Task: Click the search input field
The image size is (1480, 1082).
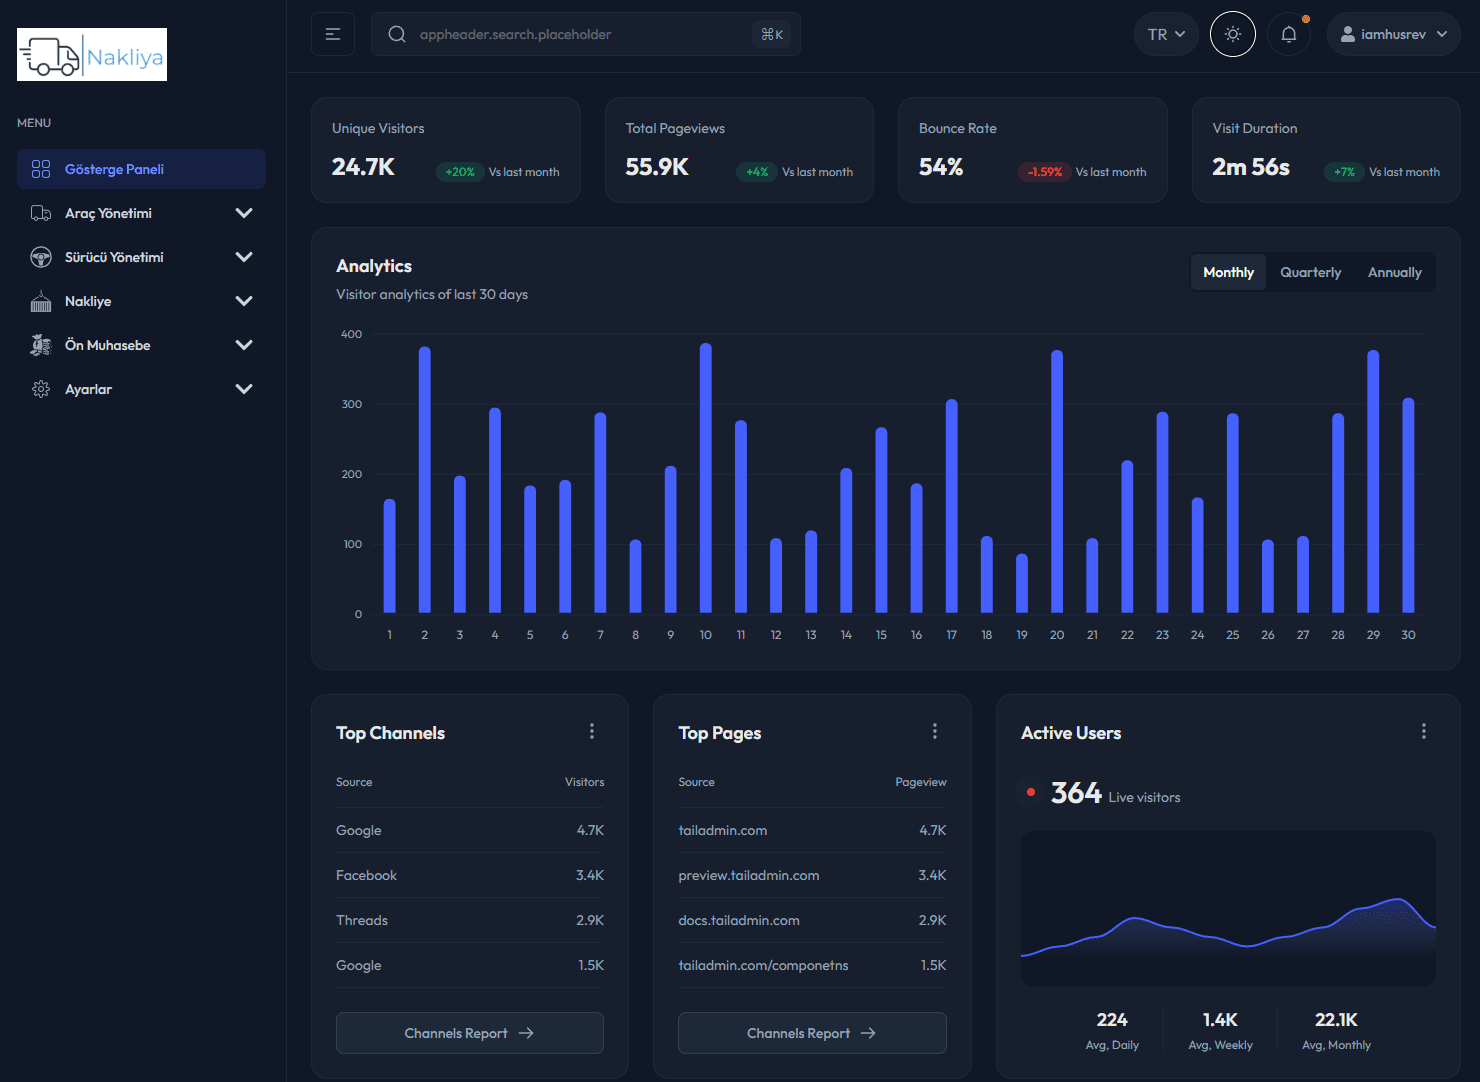Action: 560,33
